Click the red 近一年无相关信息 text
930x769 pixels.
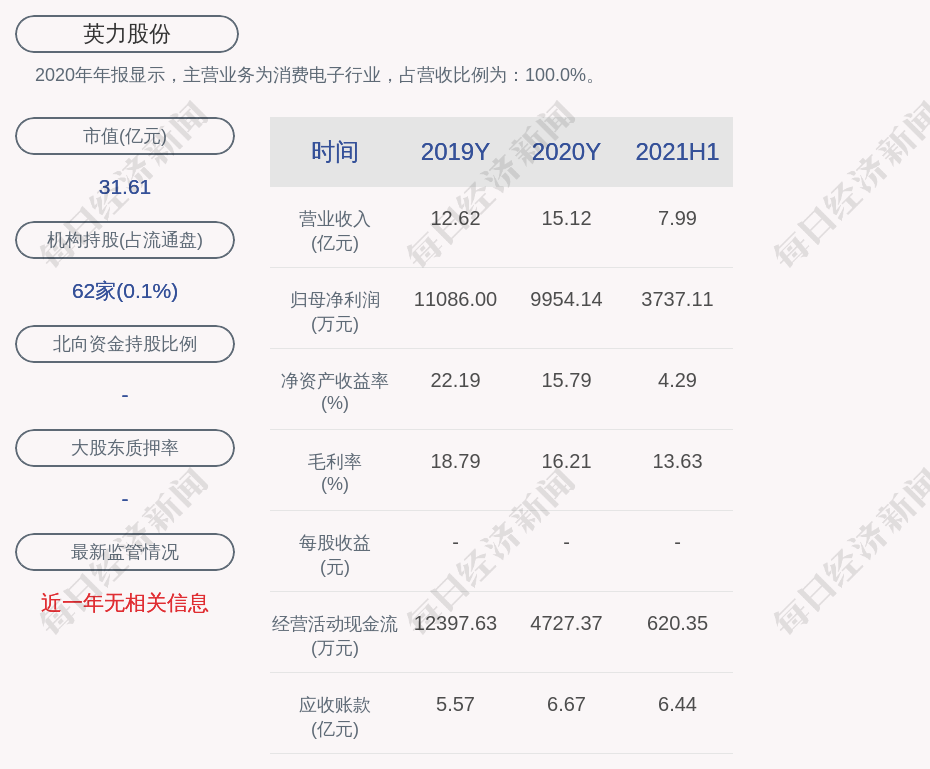[125, 603]
